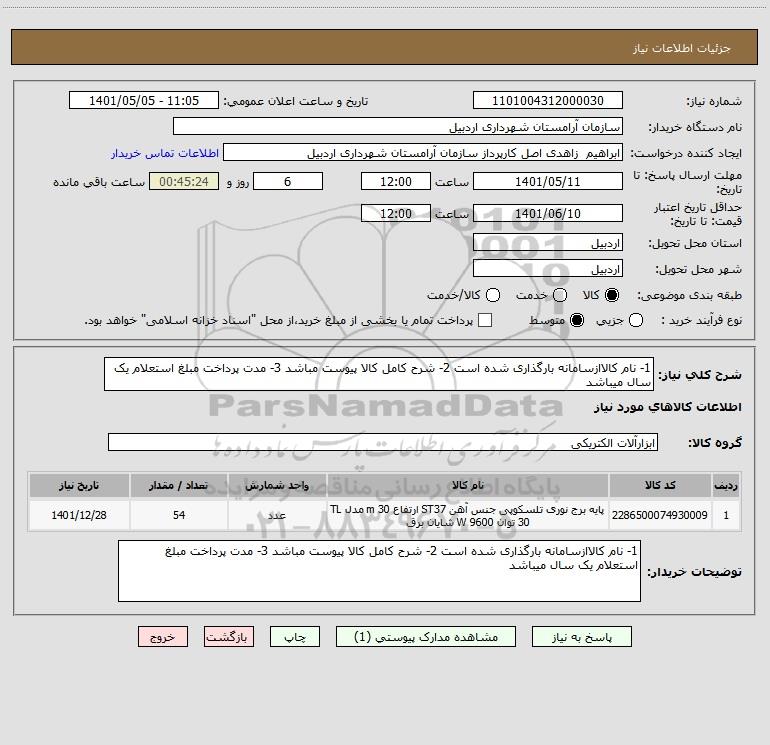770x745 pixels.
Task: Click the گروه کالا field ابزارآلات الکتریکی
Action: (x=383, y=442)
